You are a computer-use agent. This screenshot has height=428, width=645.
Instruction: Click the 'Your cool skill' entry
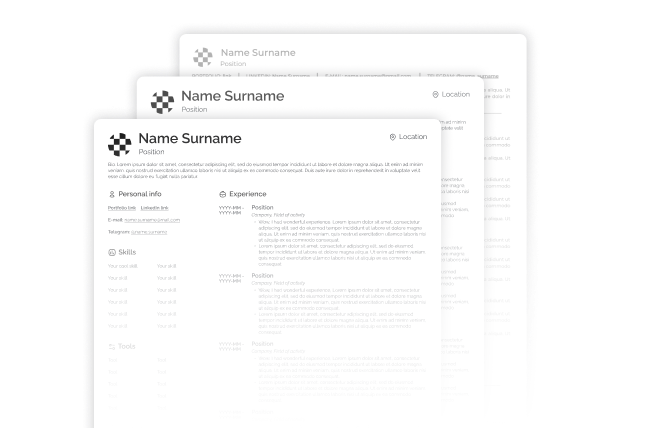pyautogui.click(x=123, y=266)
